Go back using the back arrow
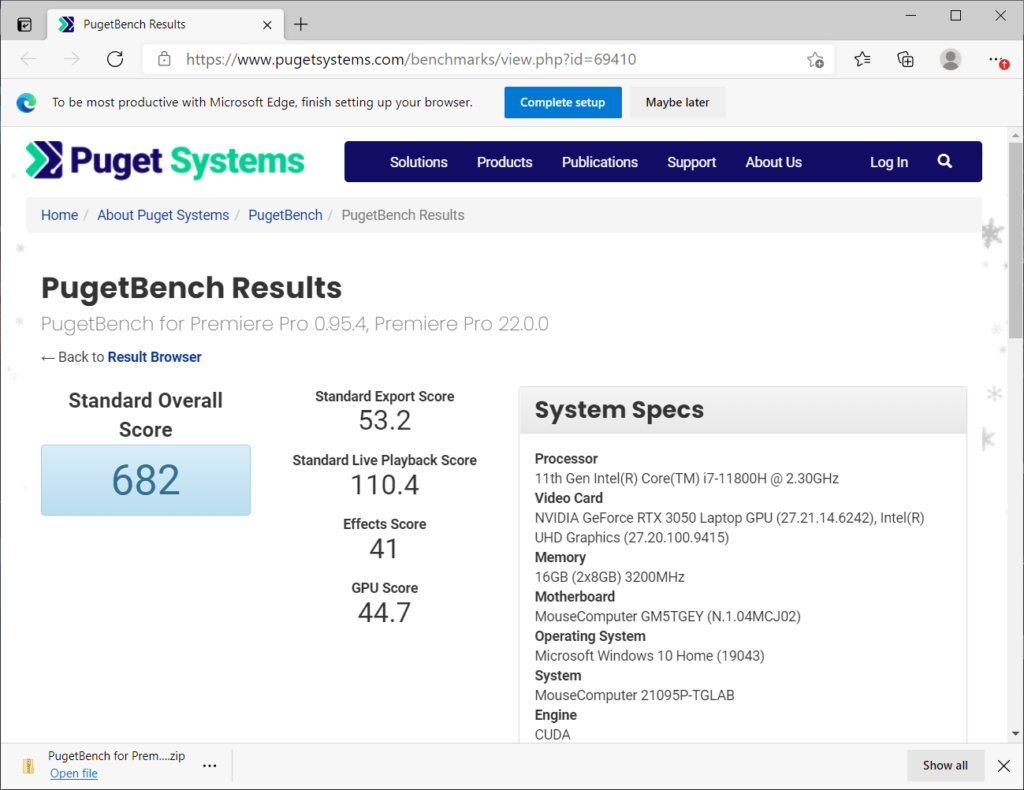 [x=29, y=59]
